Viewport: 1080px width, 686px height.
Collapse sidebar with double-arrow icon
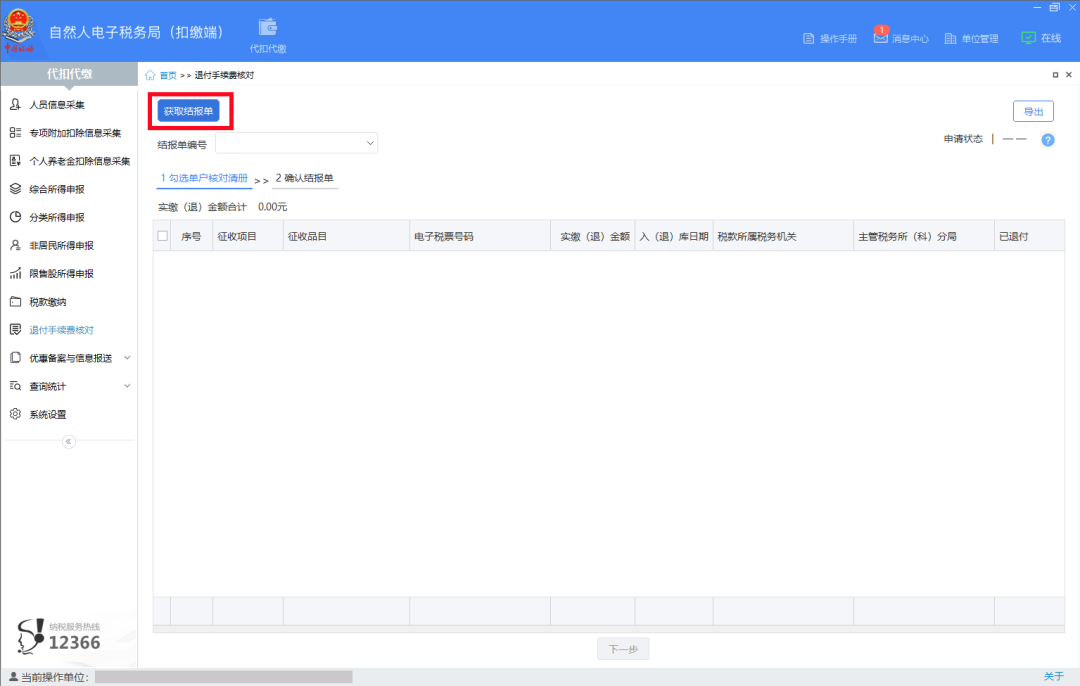68,441
